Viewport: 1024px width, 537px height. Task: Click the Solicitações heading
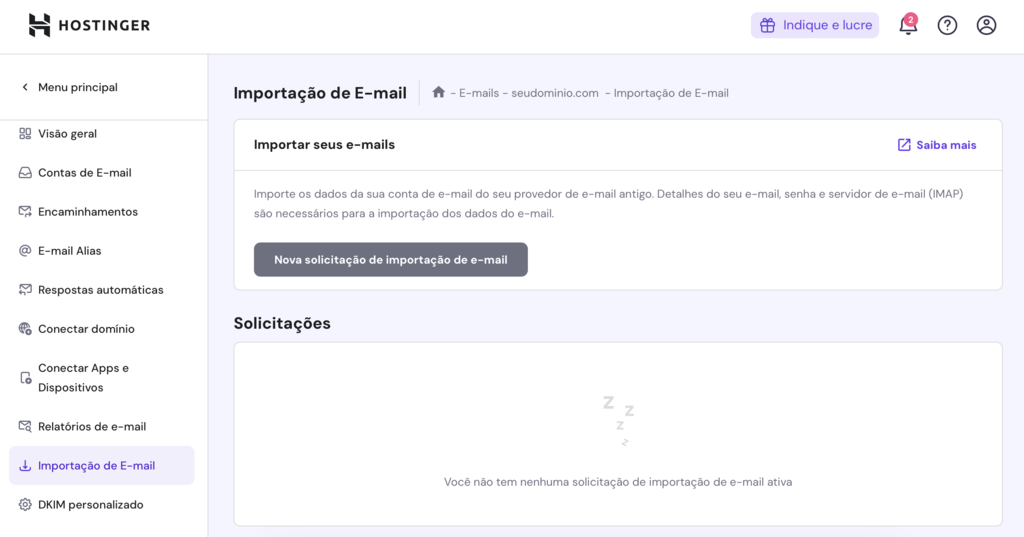click(282, 323)
